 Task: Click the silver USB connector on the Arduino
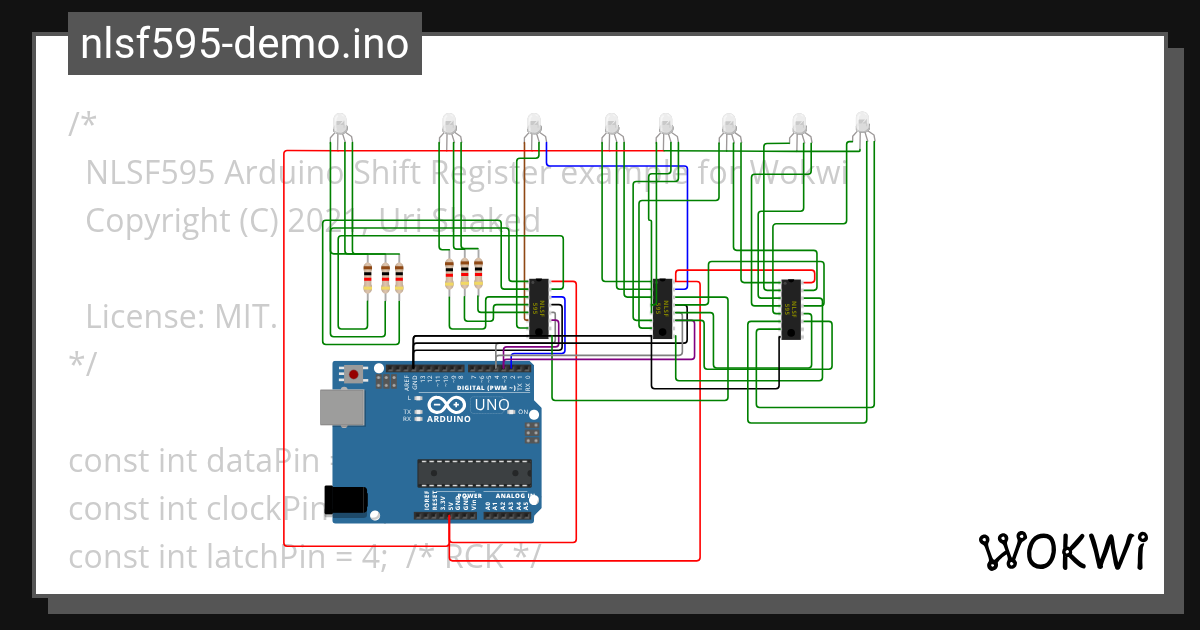click(342, 408)
